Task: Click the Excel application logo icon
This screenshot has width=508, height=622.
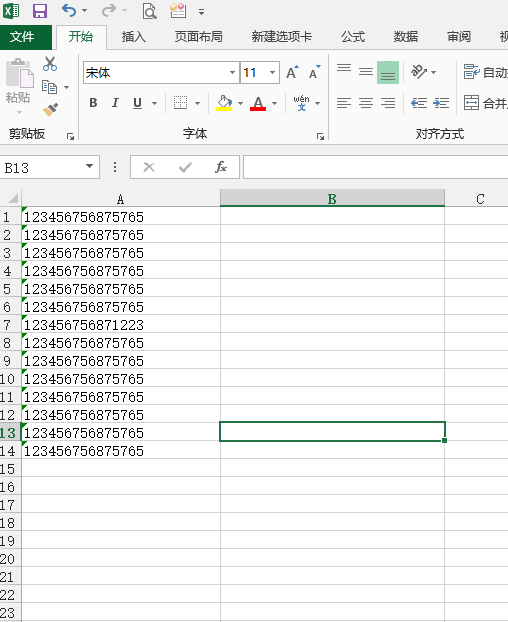Action: click(x=11, y=11)
